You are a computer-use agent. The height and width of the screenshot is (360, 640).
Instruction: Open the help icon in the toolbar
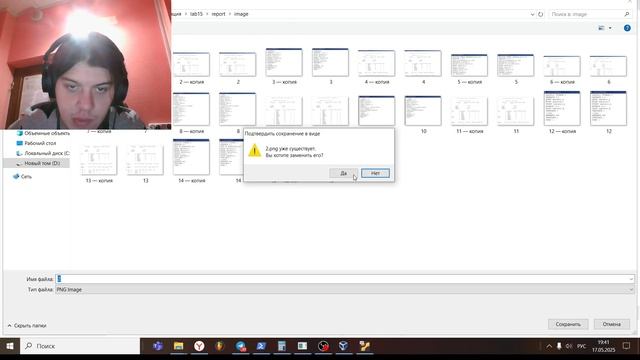pos(627,28)
